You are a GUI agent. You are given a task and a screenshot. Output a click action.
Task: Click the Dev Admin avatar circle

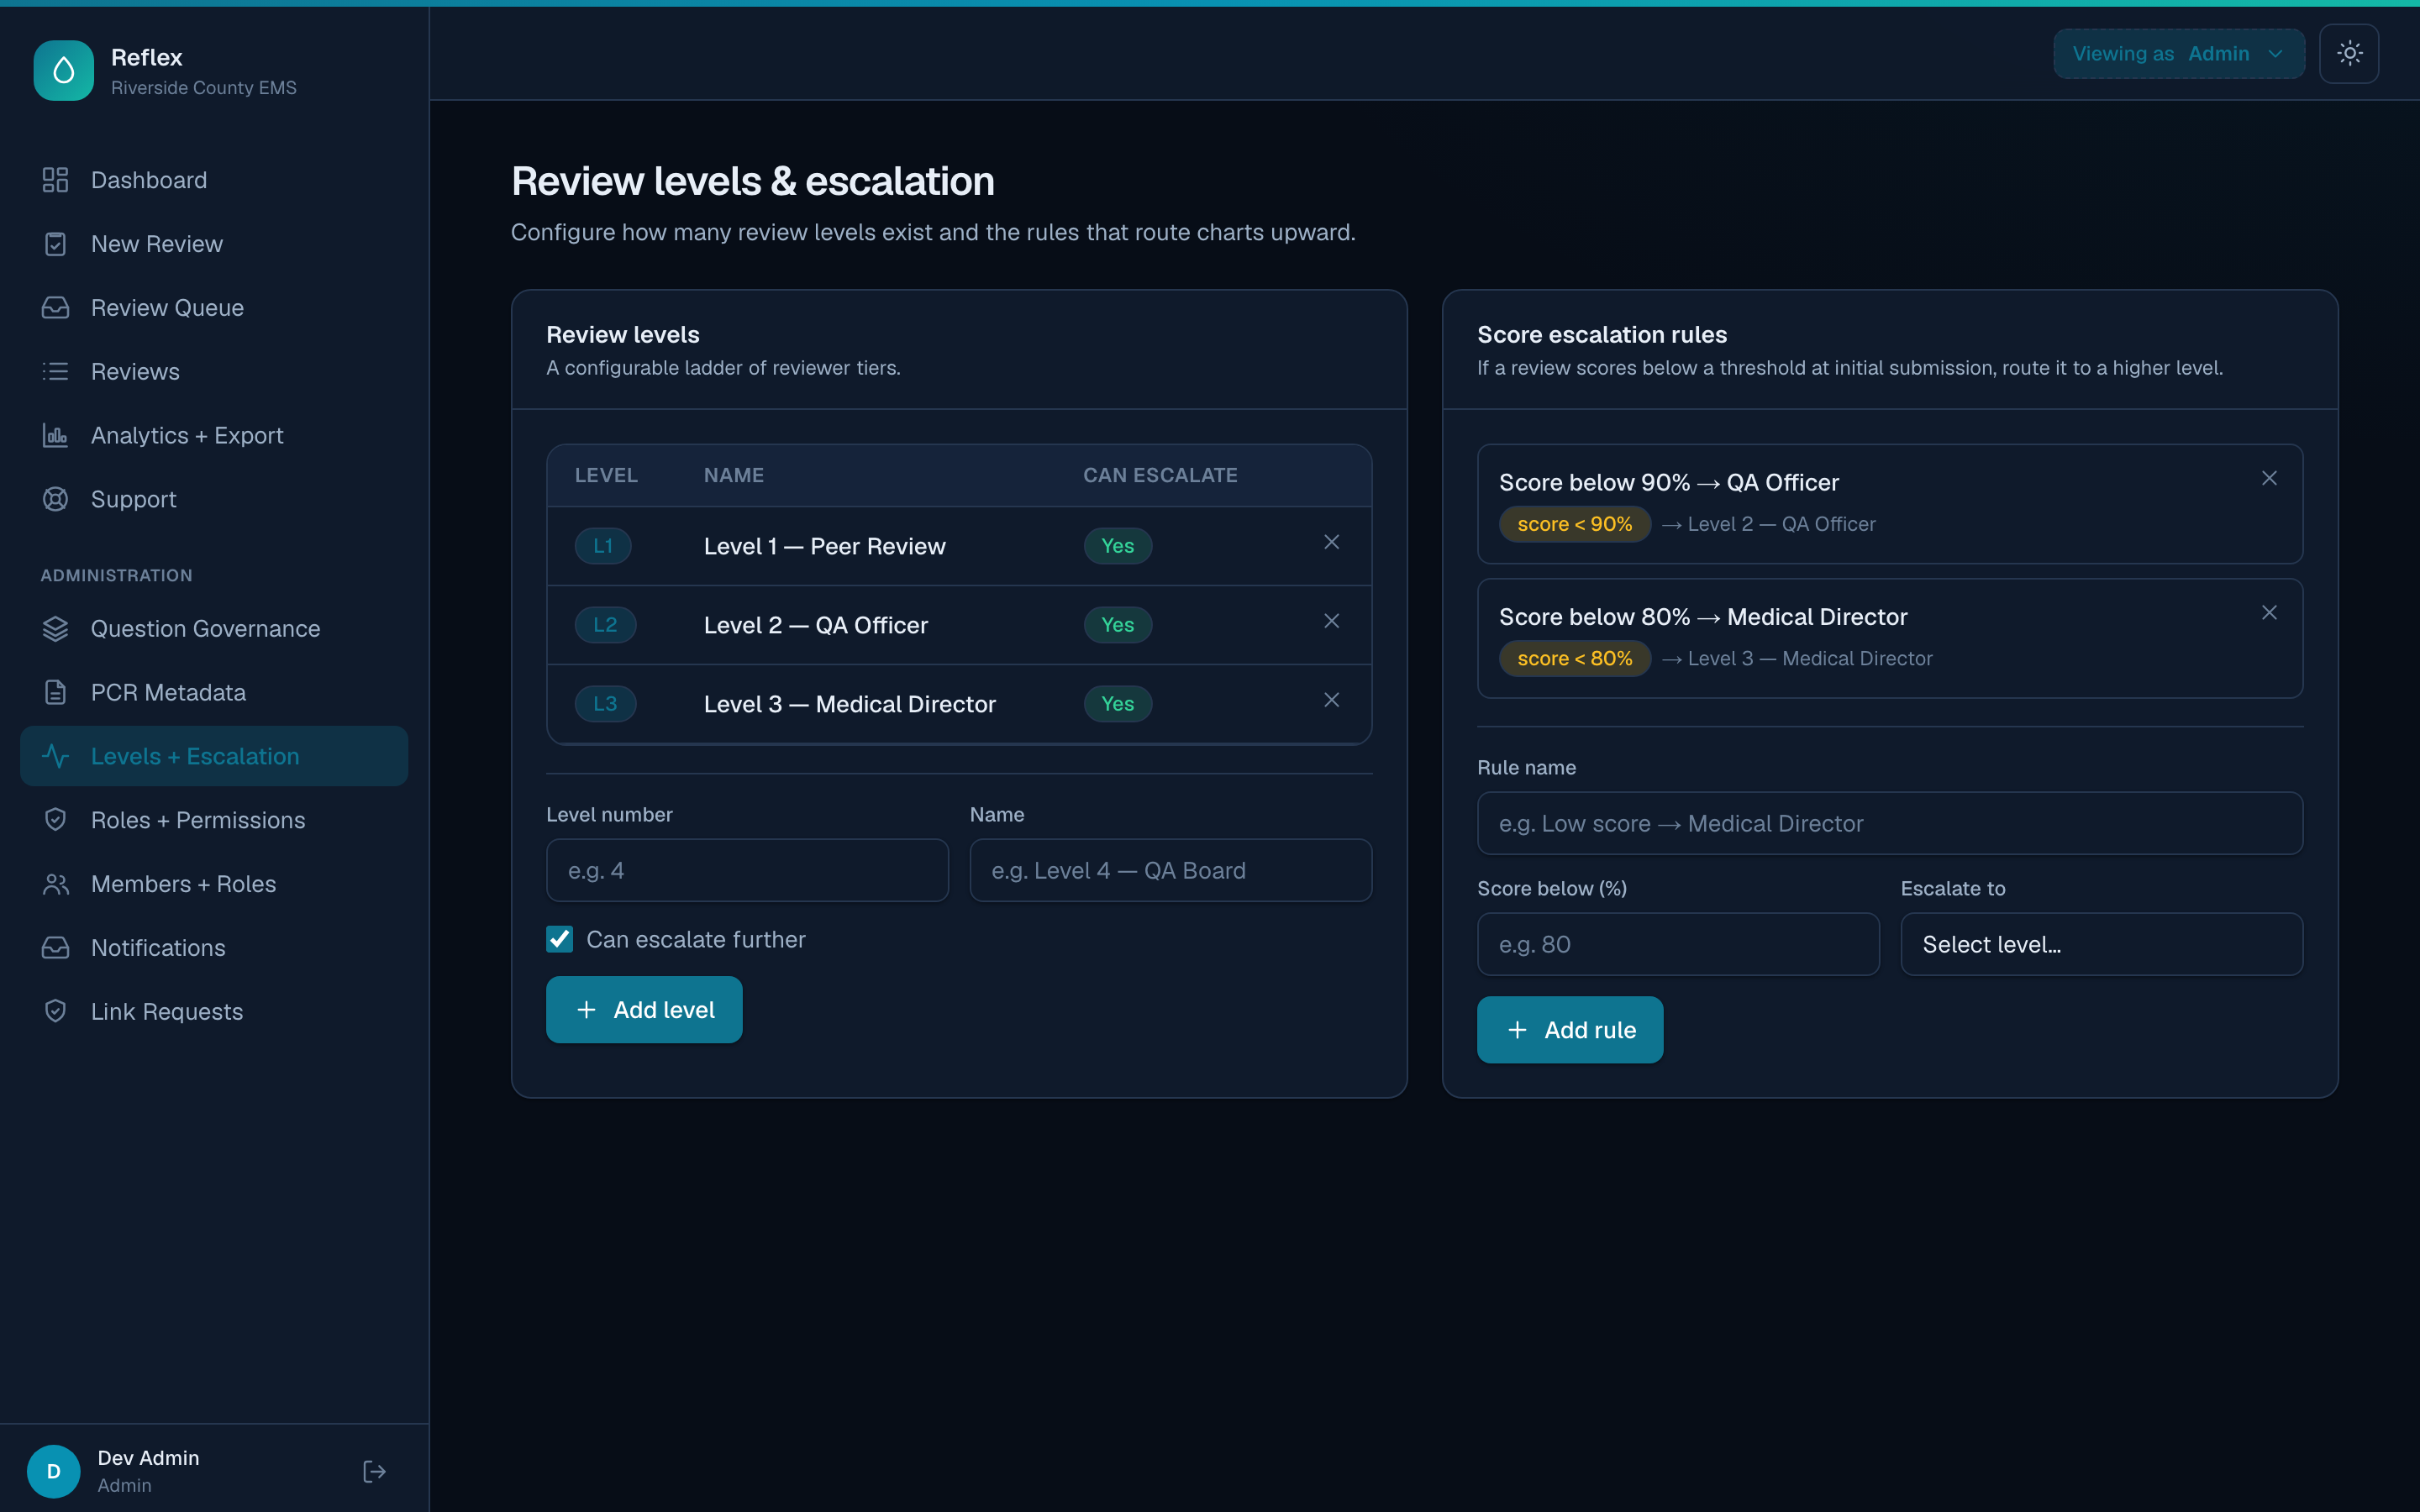tap(54, 1471)
